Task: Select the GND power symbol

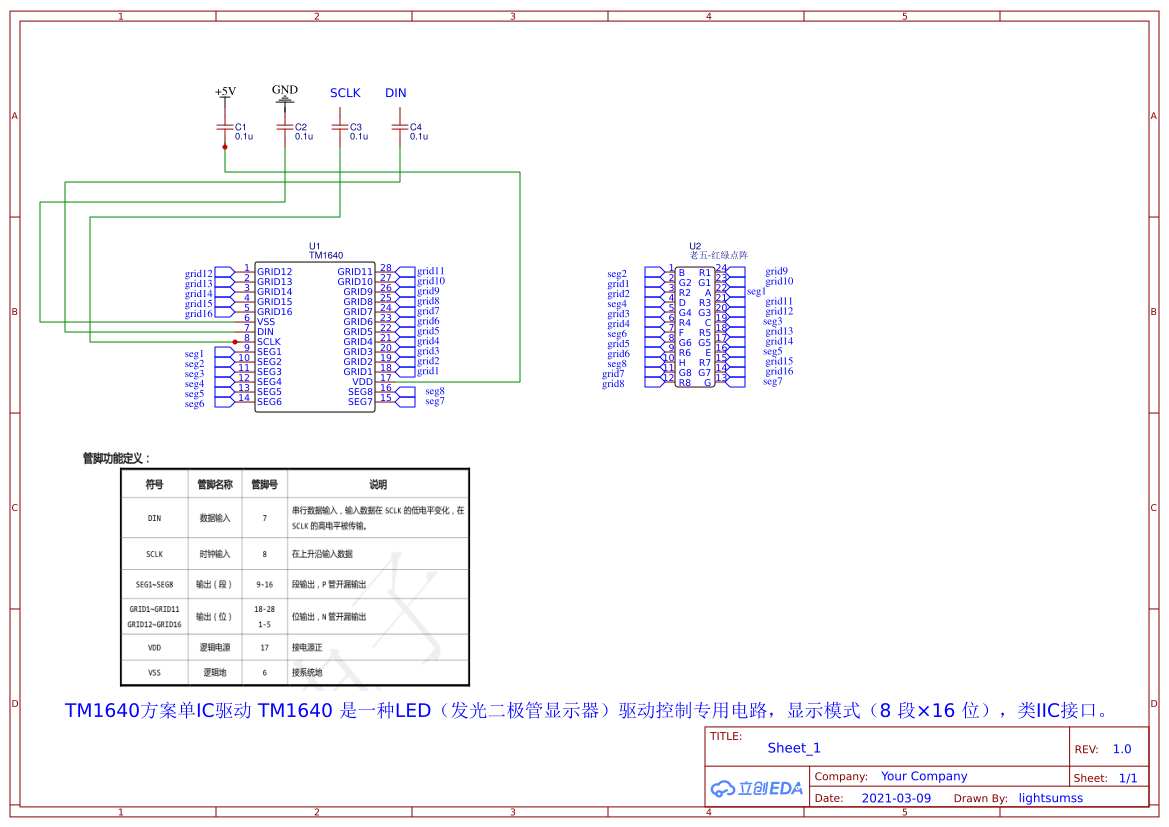Action: click(x=285, y=94)
